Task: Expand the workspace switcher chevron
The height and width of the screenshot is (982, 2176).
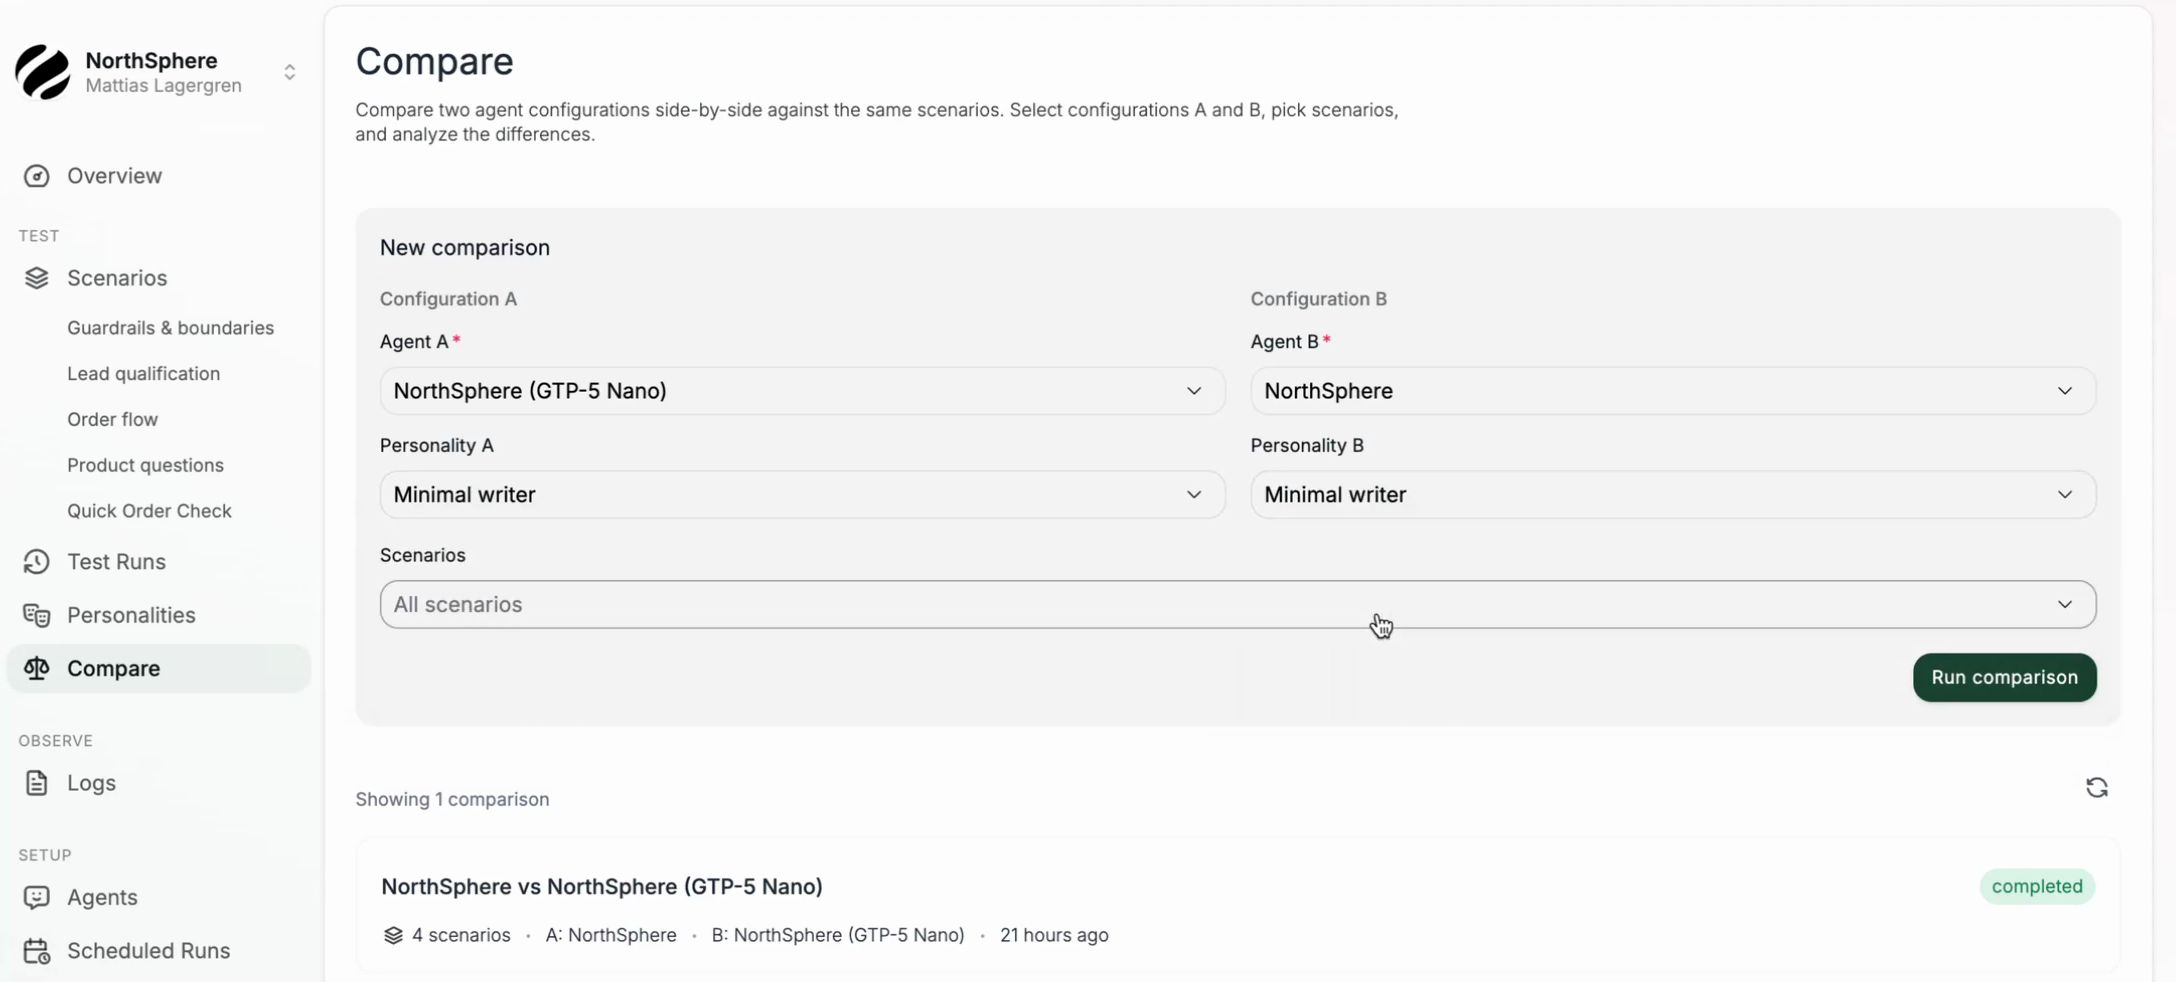Action: click(x=289, y=72)
